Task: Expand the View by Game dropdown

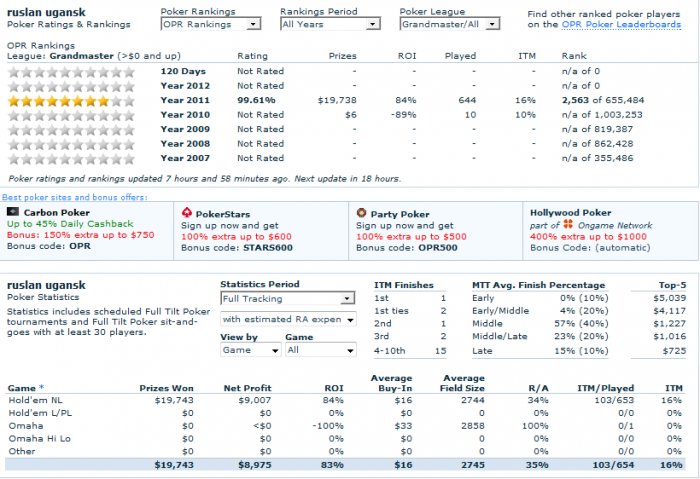Action: tap(250, 350)
